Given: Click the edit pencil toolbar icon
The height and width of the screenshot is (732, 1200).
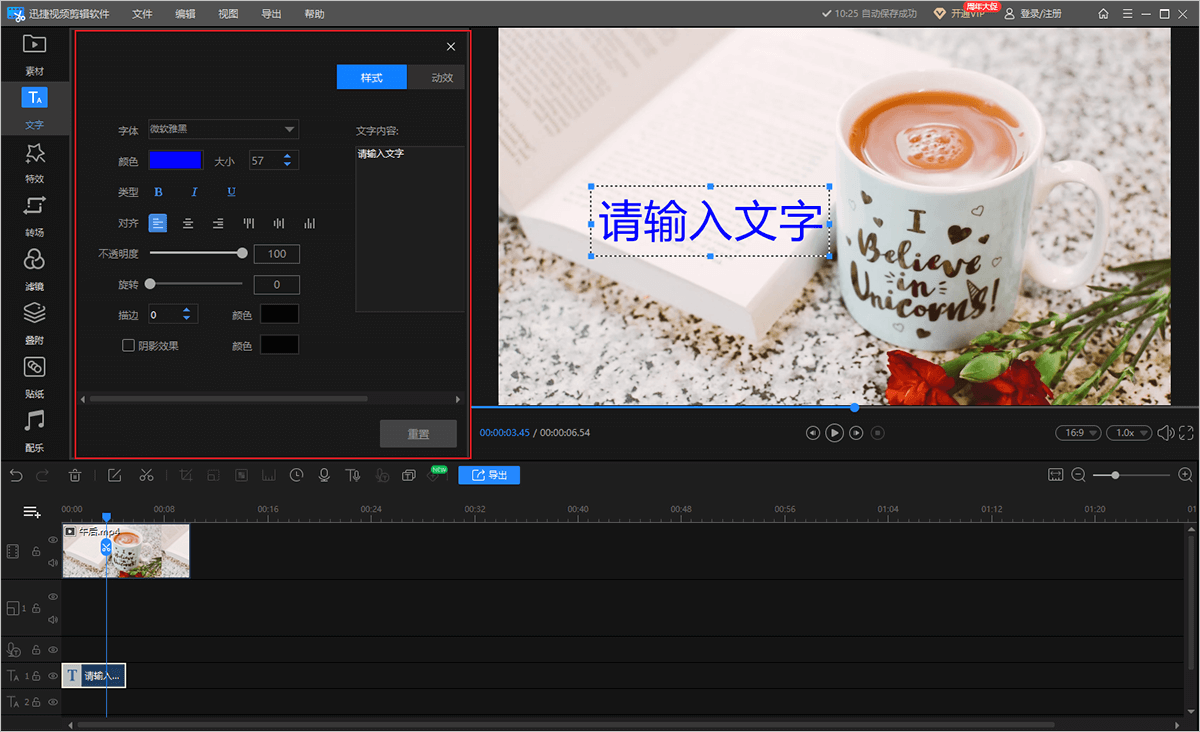Looking at the screenshot, I should click(114, 475).
